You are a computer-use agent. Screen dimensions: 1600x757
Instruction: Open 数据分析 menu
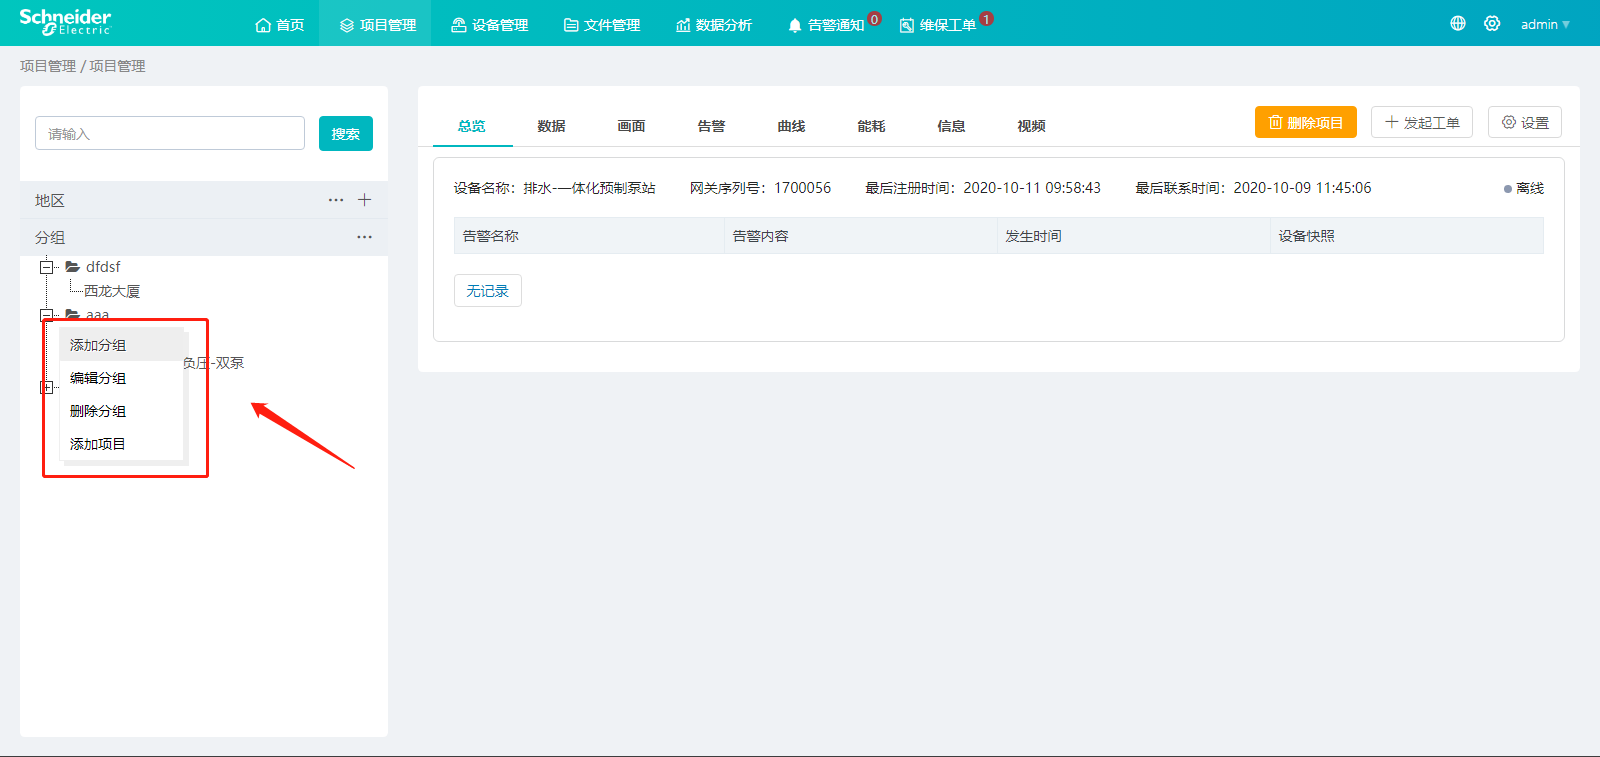tap(714, 24)
